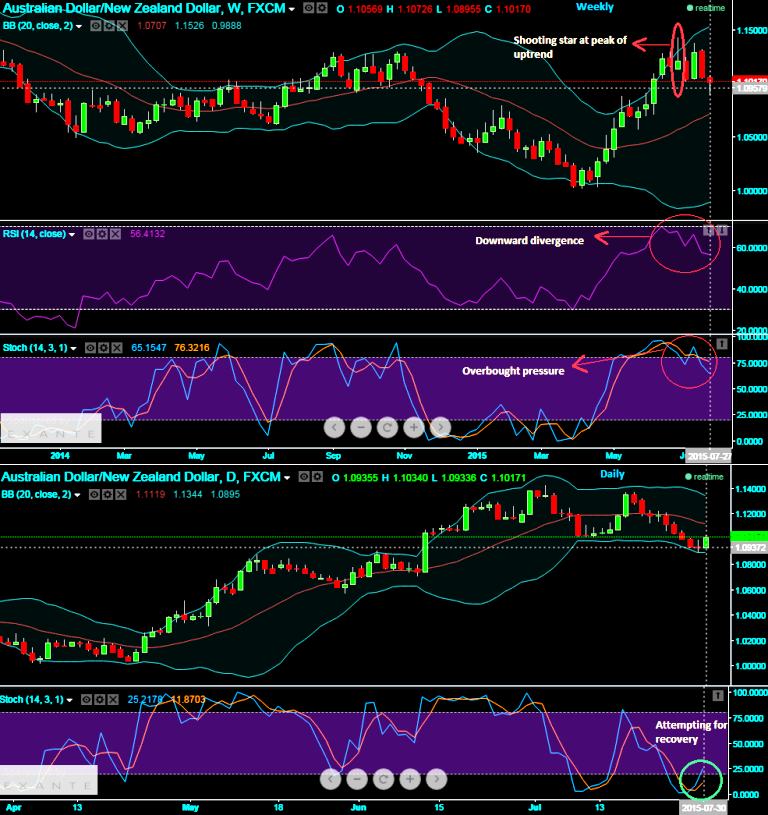Click daily chart realtime status indicator

coord(704,477)
